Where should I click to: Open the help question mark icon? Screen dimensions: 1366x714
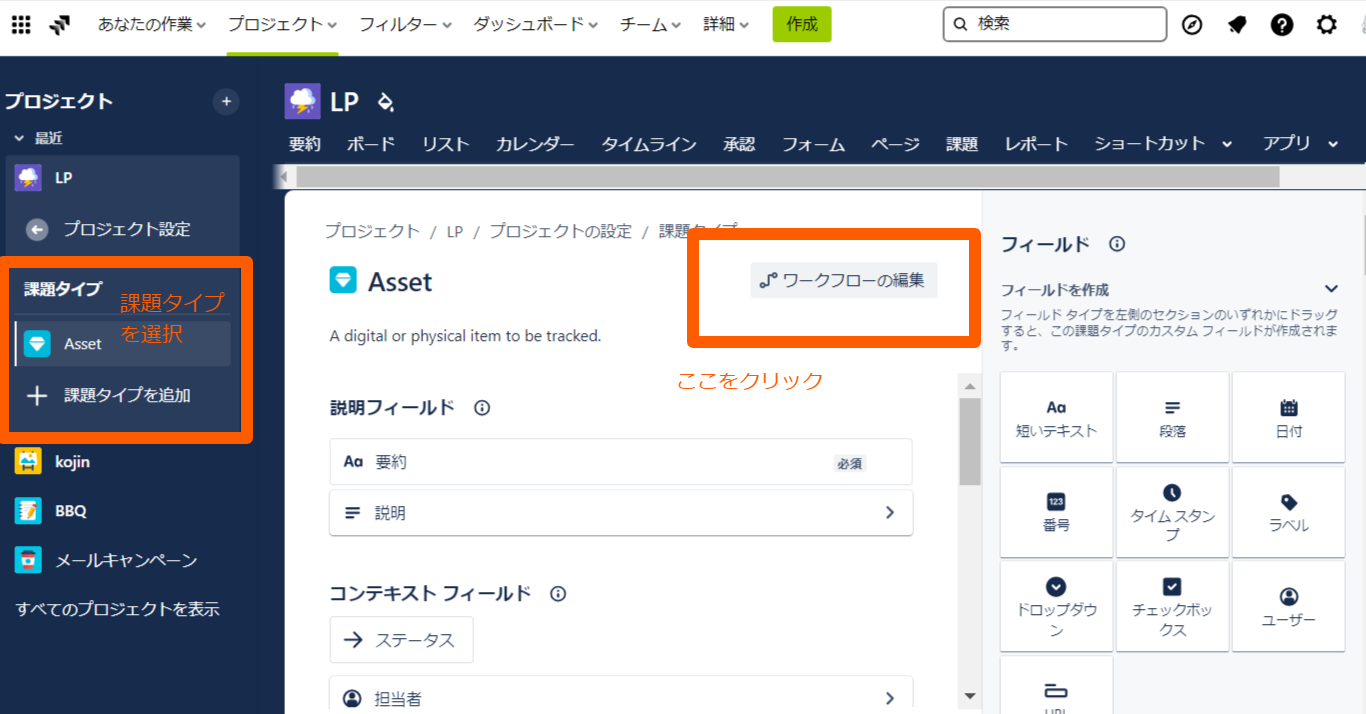[1282, 25]
